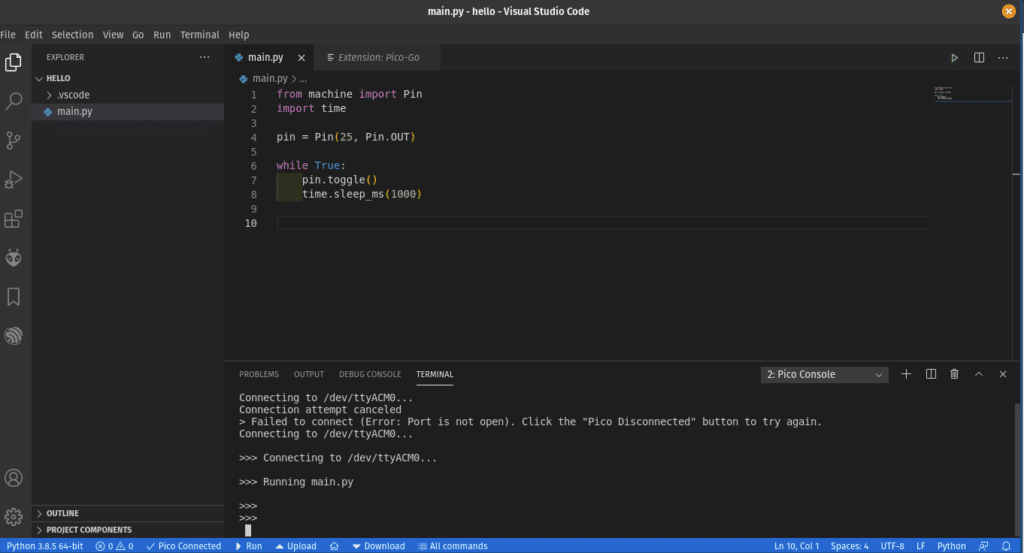The width and height of the screenshot is (1024, 553).
Task: Open Source Control view
Action: 14,140
